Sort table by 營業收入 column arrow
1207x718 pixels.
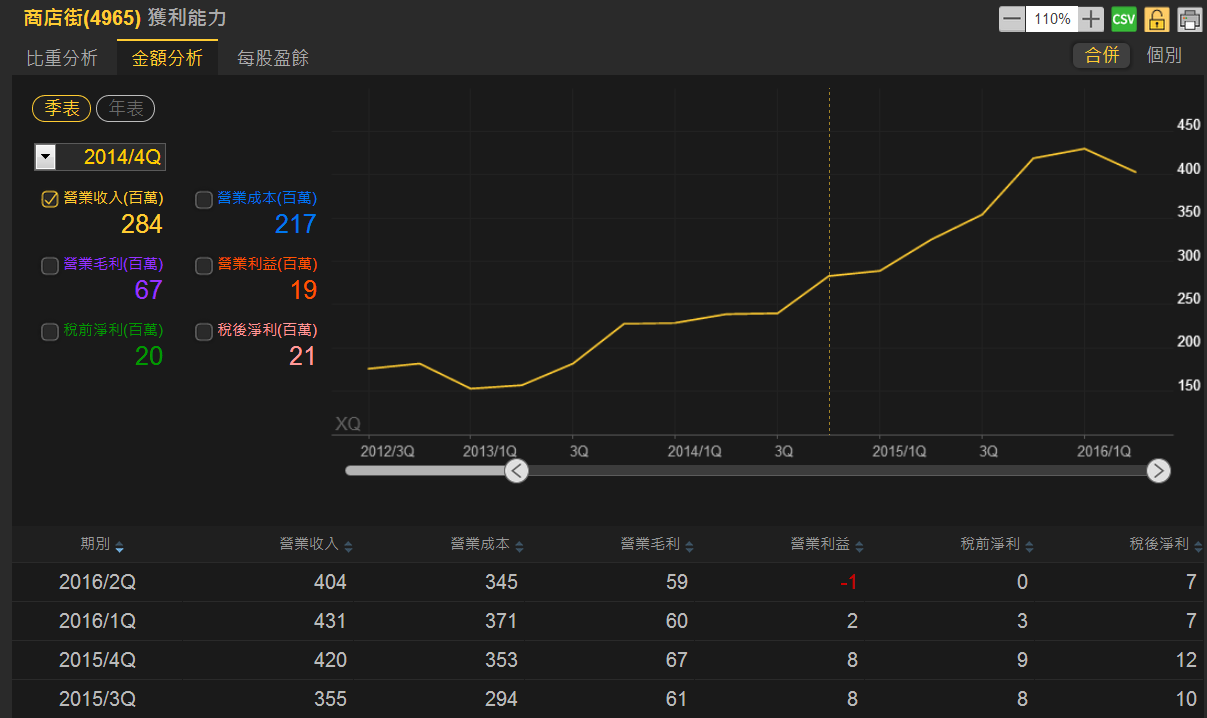(348, 547)
